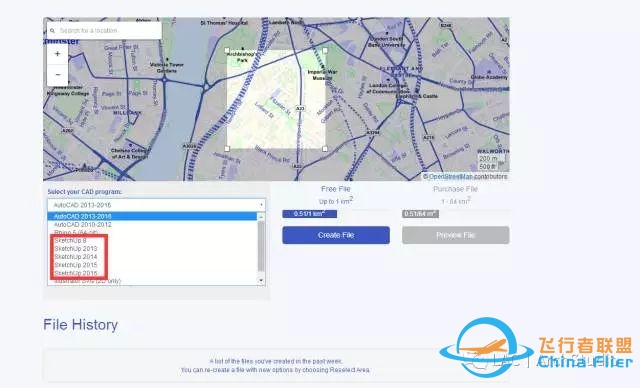The image size is (640, 388).
Task: Zoom out of the map with minus button
Action: (x=58, y=75)
